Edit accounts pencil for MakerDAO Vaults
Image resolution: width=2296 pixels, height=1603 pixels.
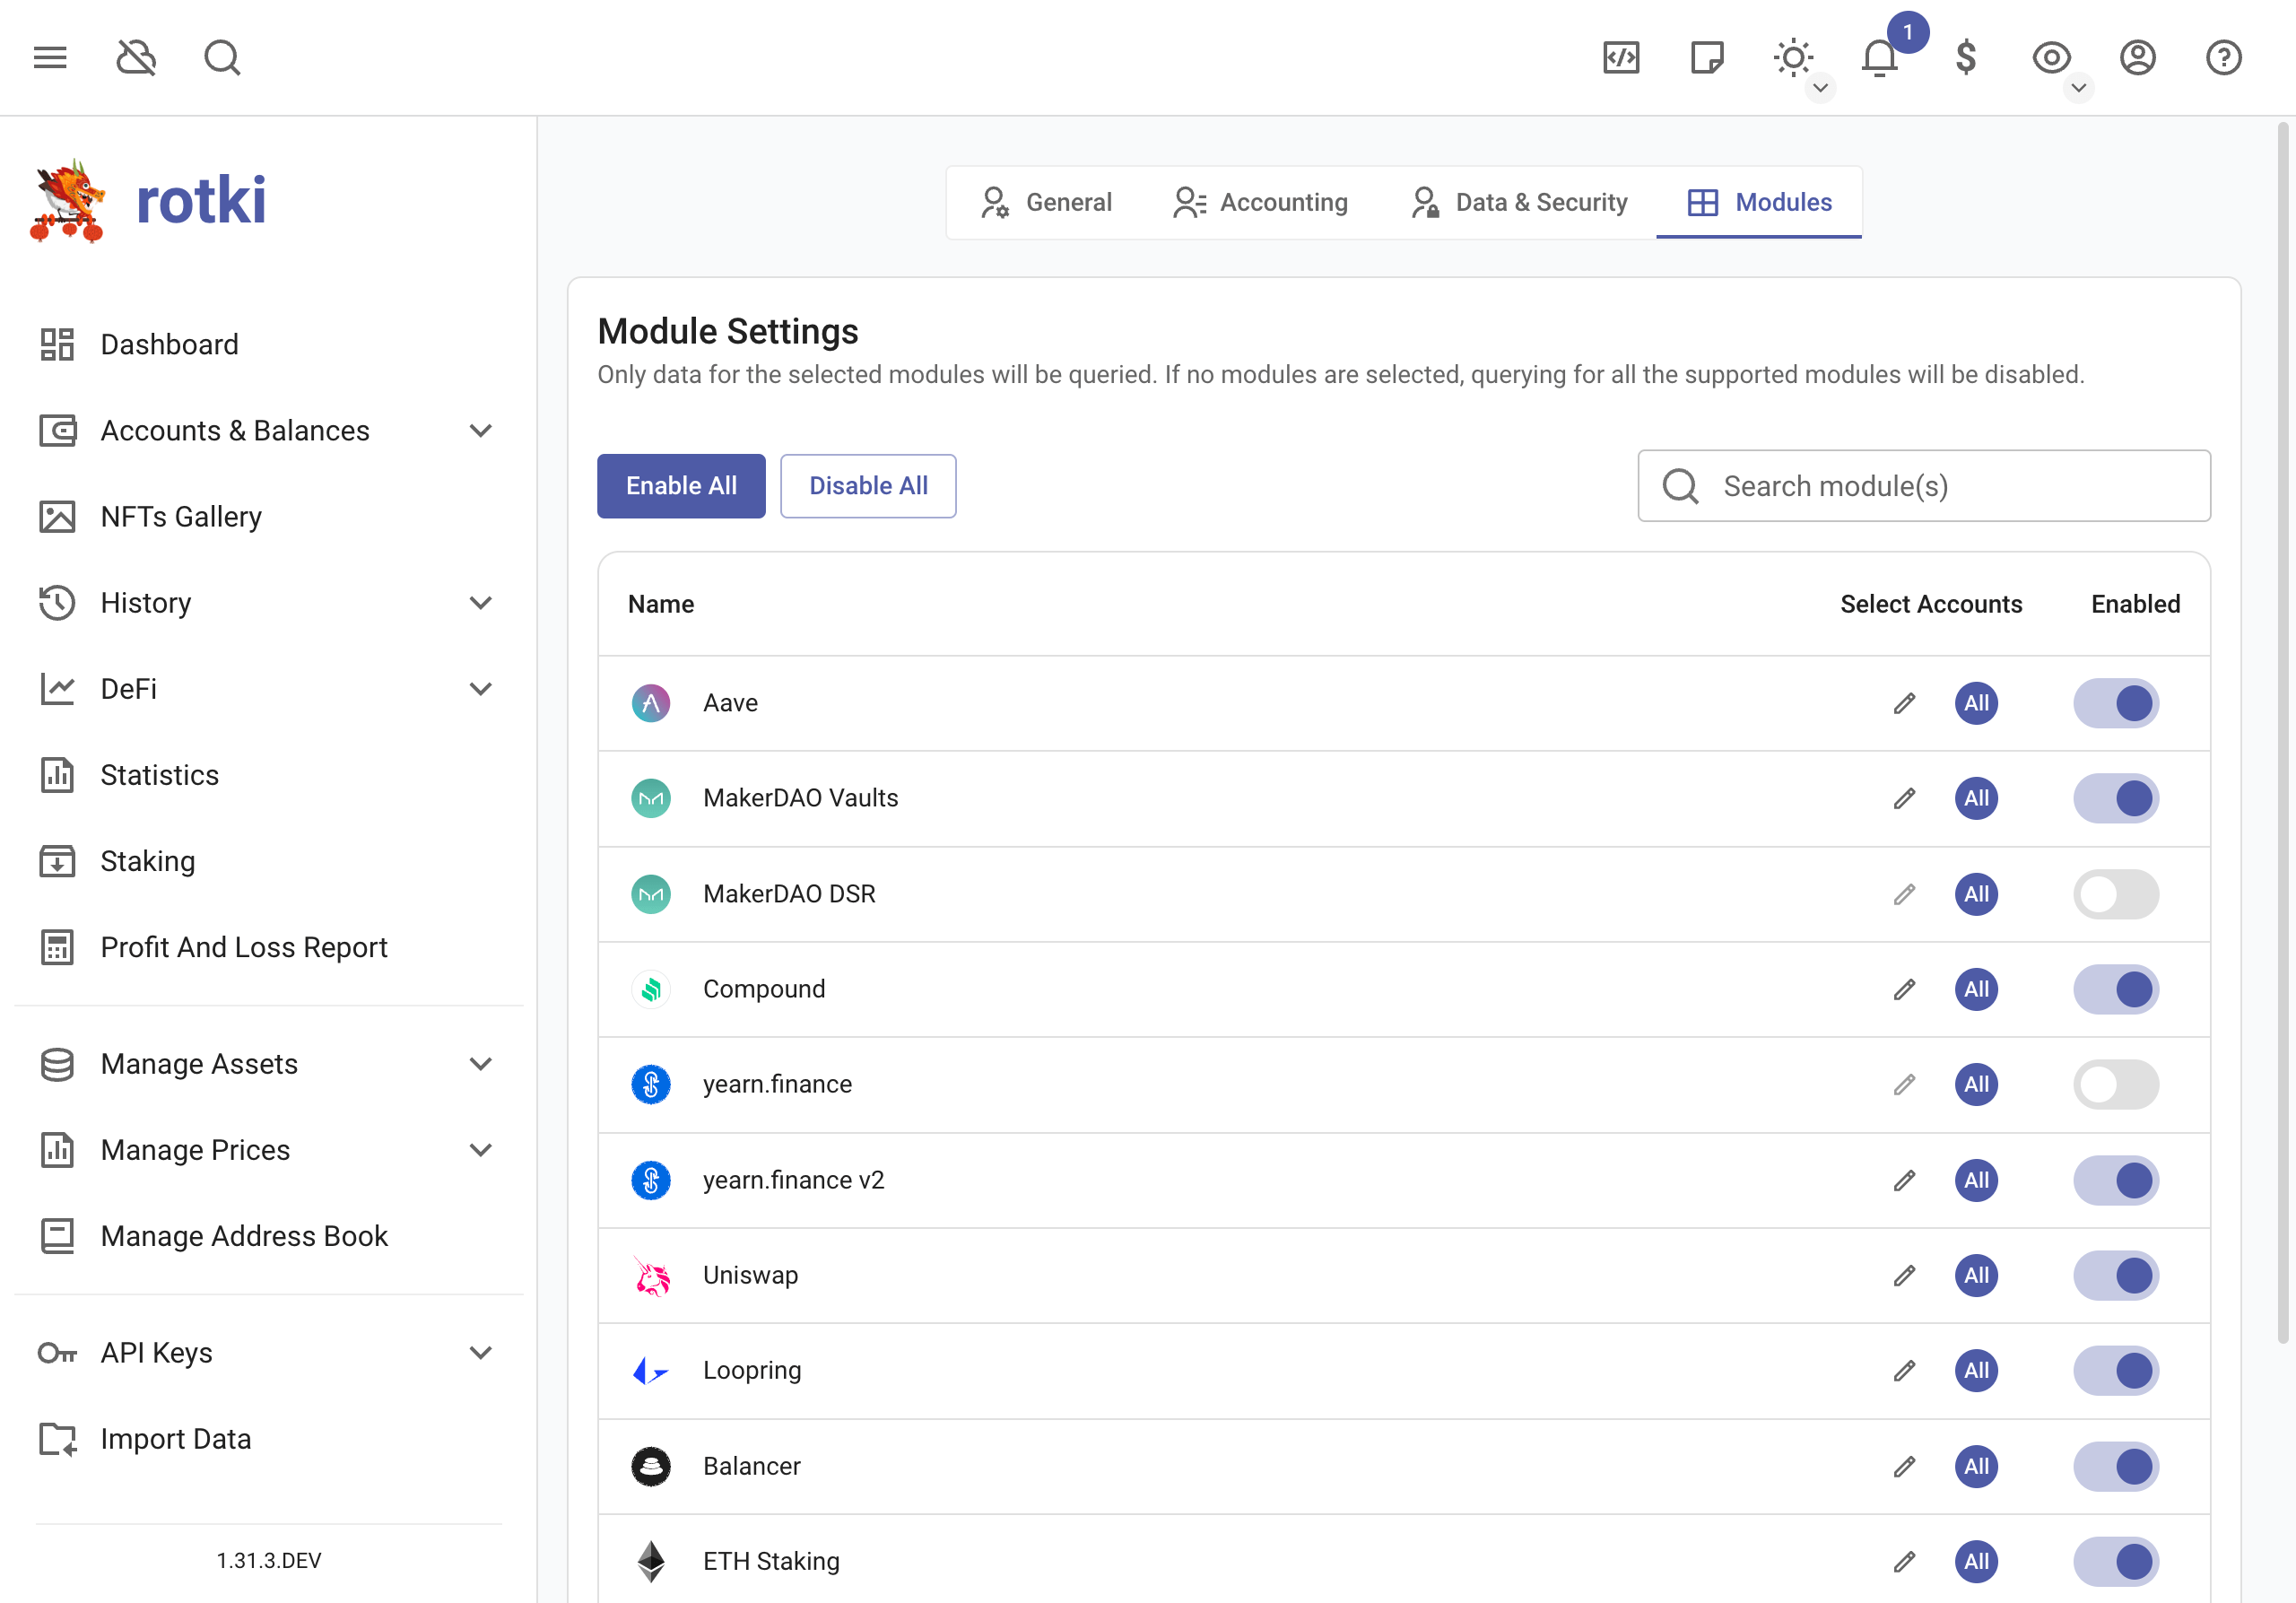1905,798
